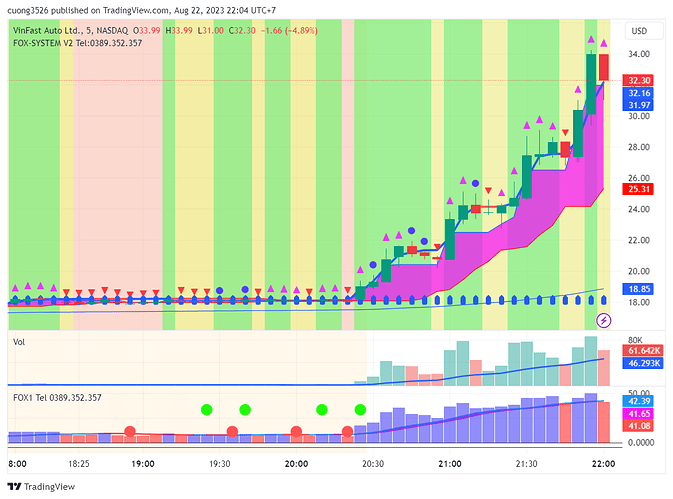Click the 20.00 price axis tick
This screenshot has width=673, height=499.
click(639, 271)
